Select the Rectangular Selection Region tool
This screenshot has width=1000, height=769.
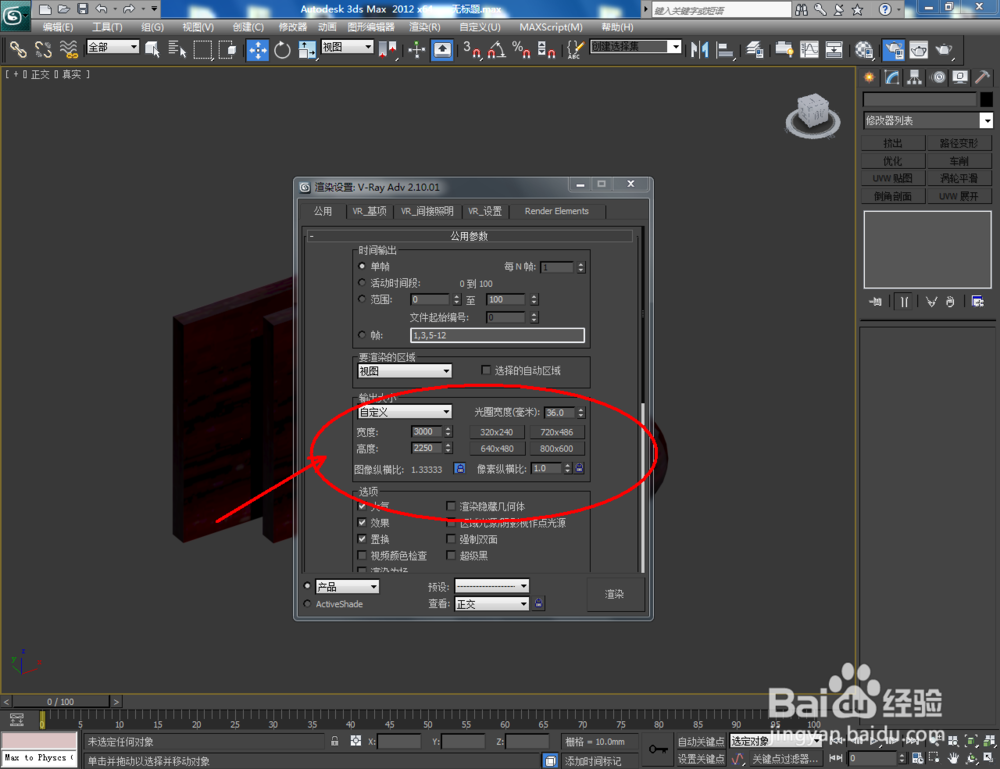tap(203, 50)
